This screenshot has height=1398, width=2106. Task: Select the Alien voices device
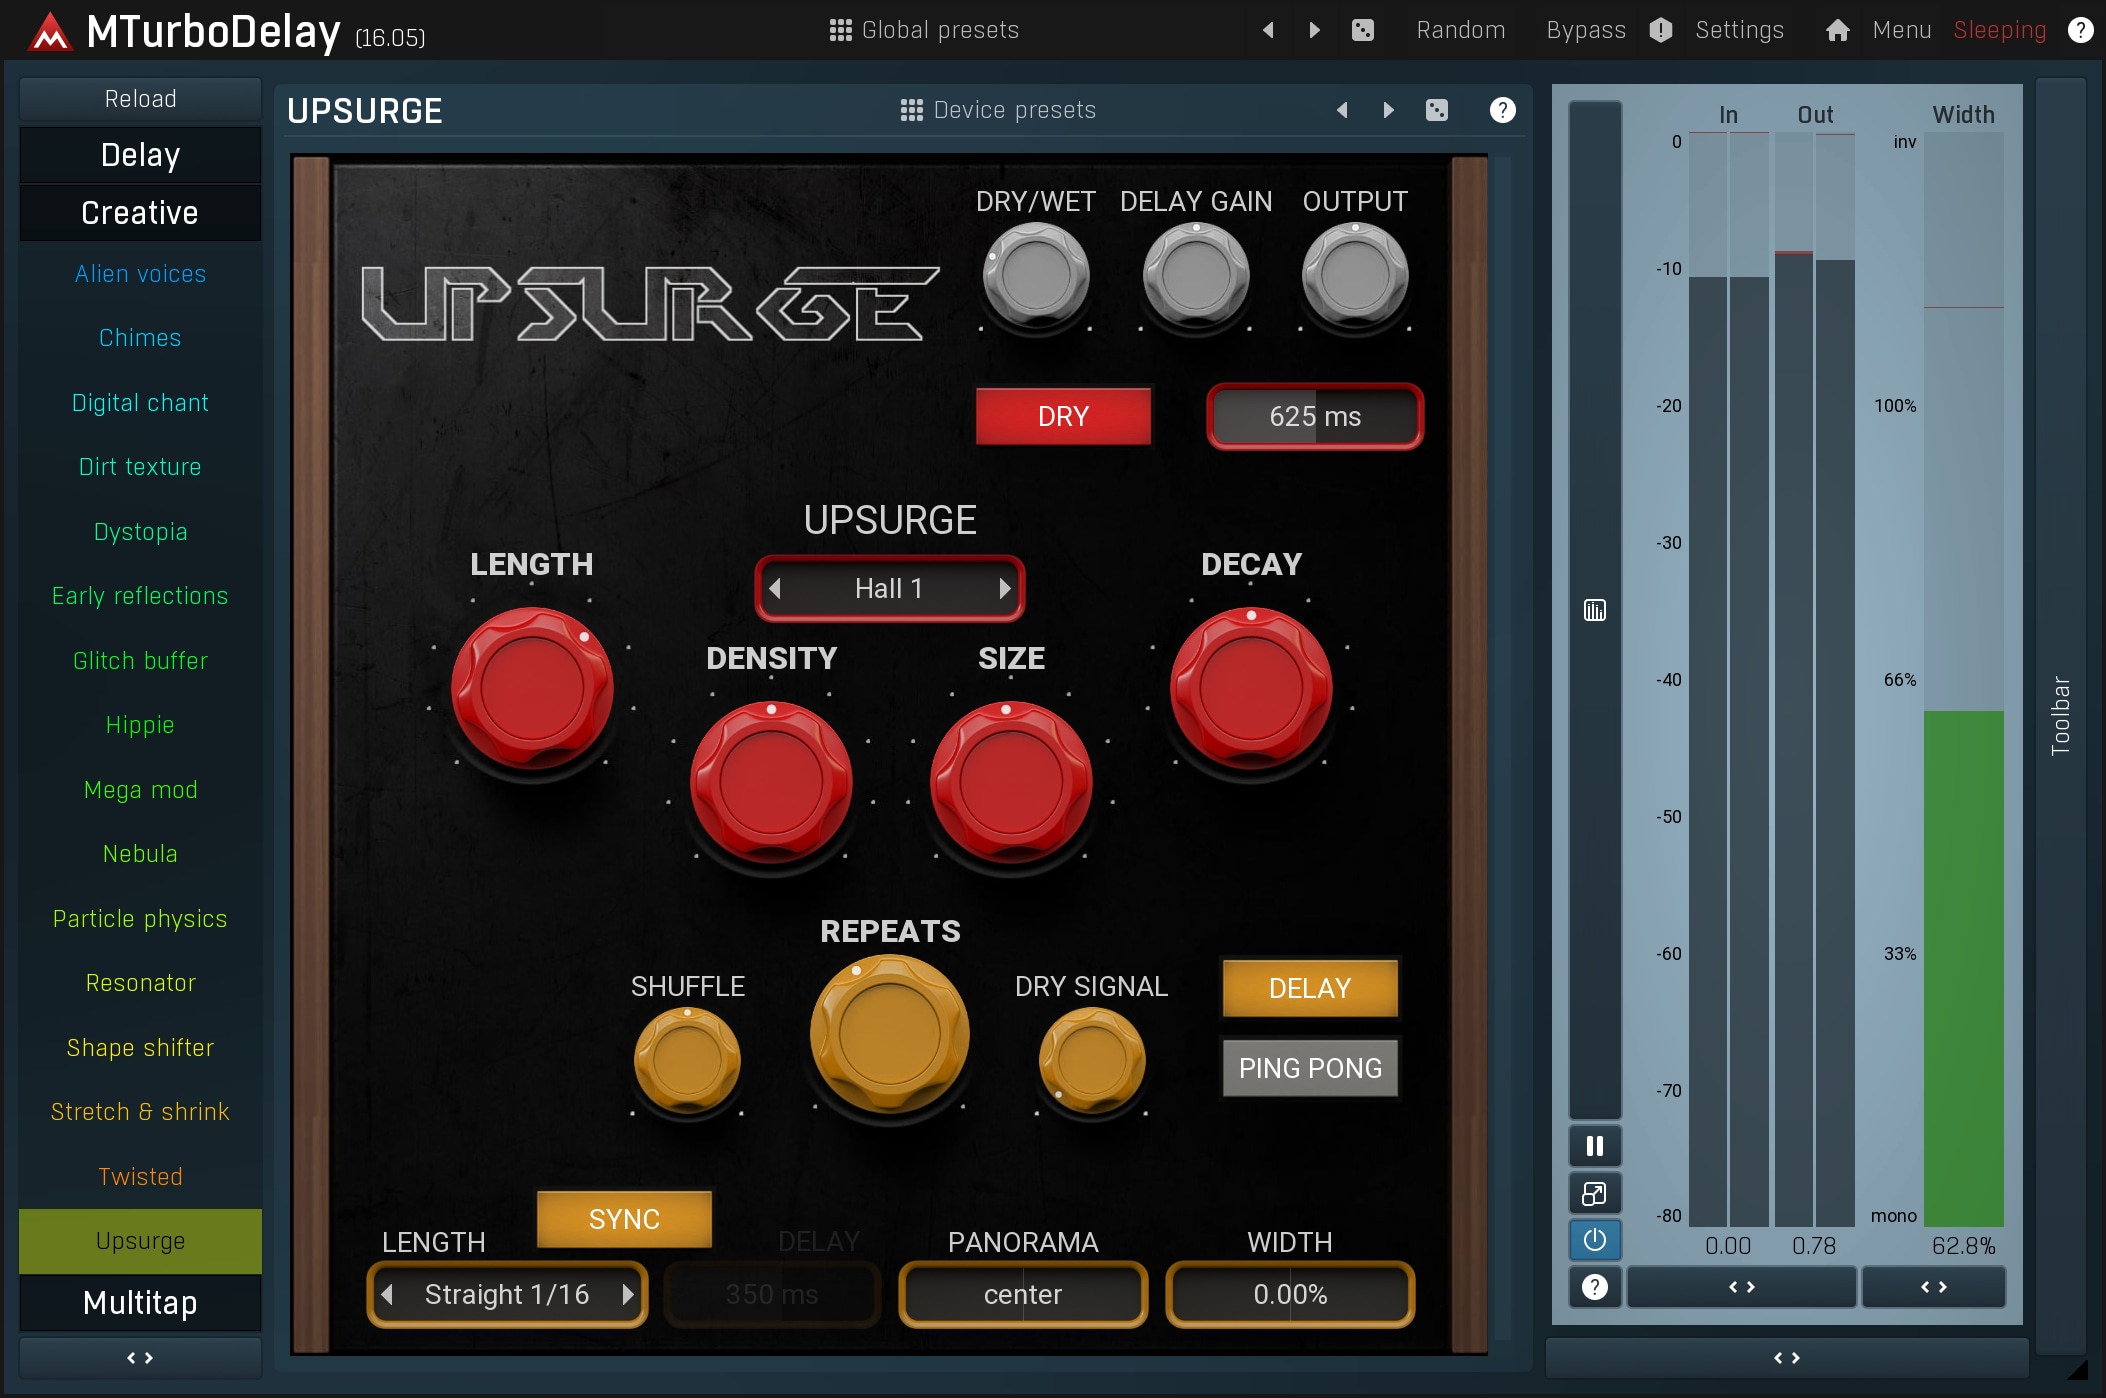point(140,274)
